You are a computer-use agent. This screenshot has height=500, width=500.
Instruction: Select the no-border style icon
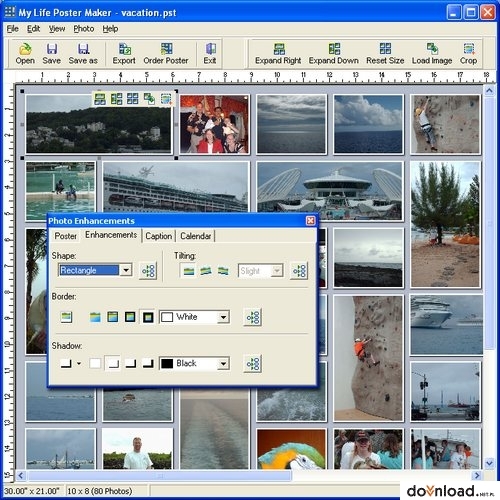(66, 317)
